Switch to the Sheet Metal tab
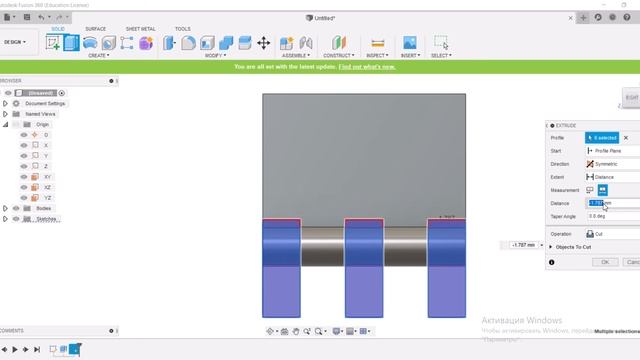Image resolution: width=640 pixels, height=360 pixels. pyautogui.click(x=140, y=29)
